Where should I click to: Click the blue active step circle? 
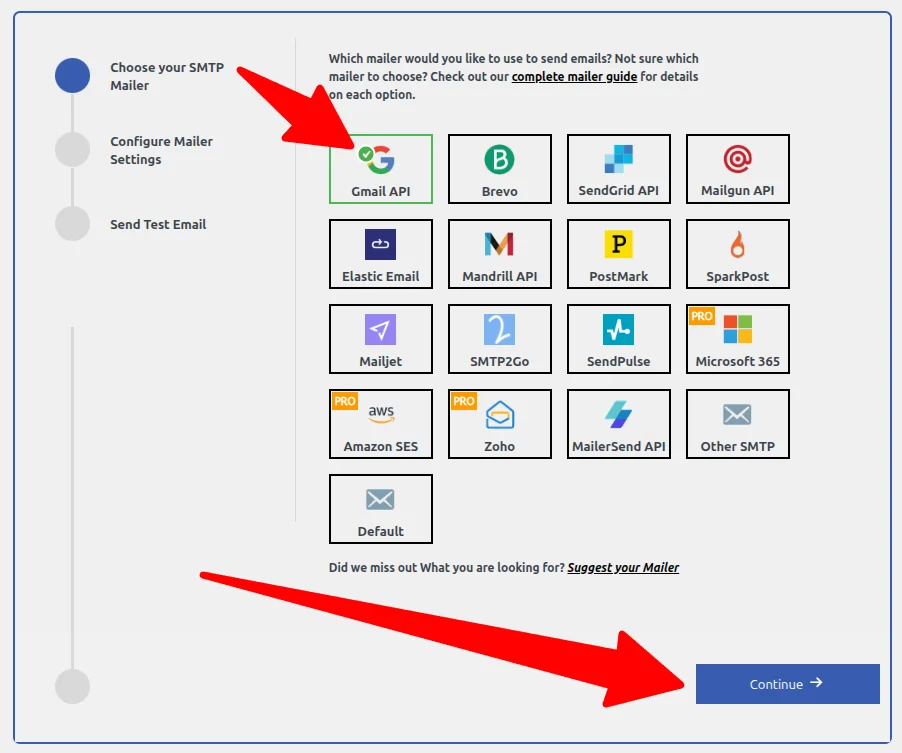(x=72, y=75)
